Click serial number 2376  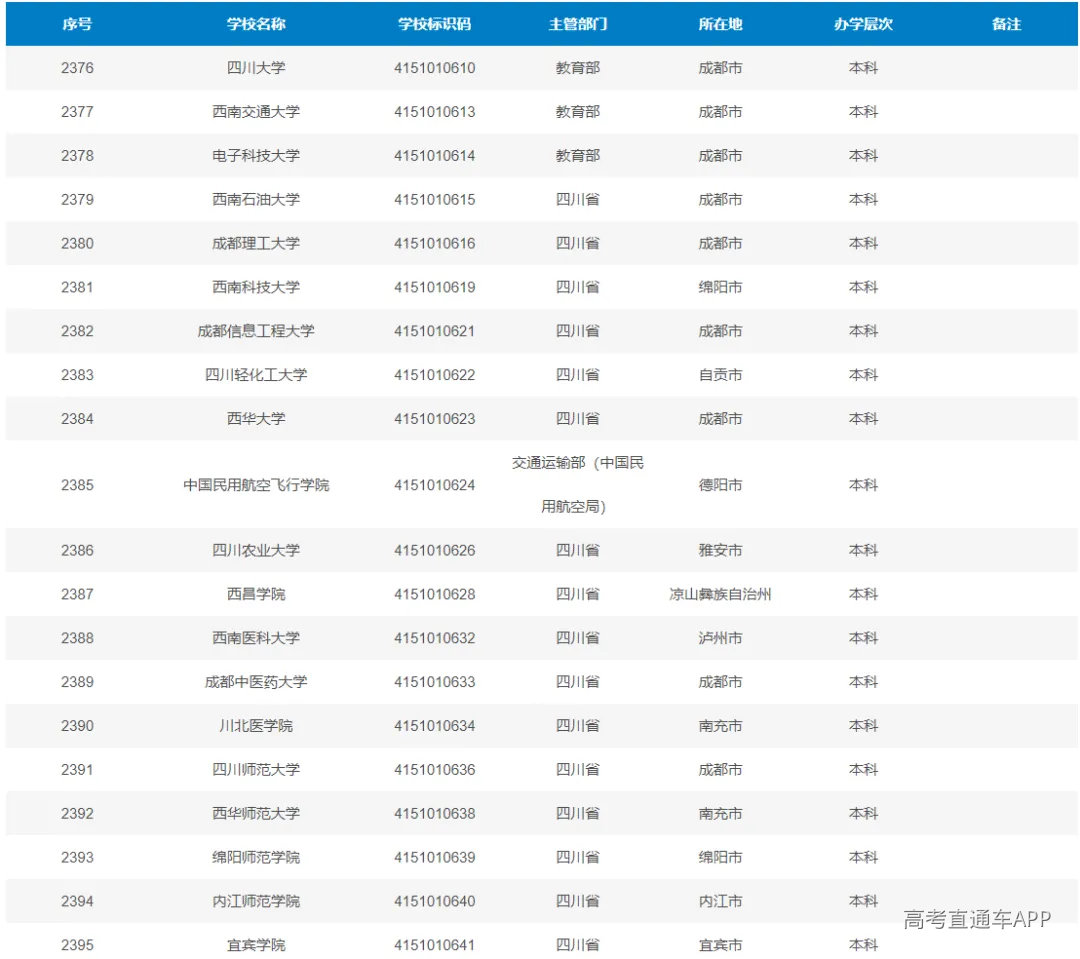77,68
